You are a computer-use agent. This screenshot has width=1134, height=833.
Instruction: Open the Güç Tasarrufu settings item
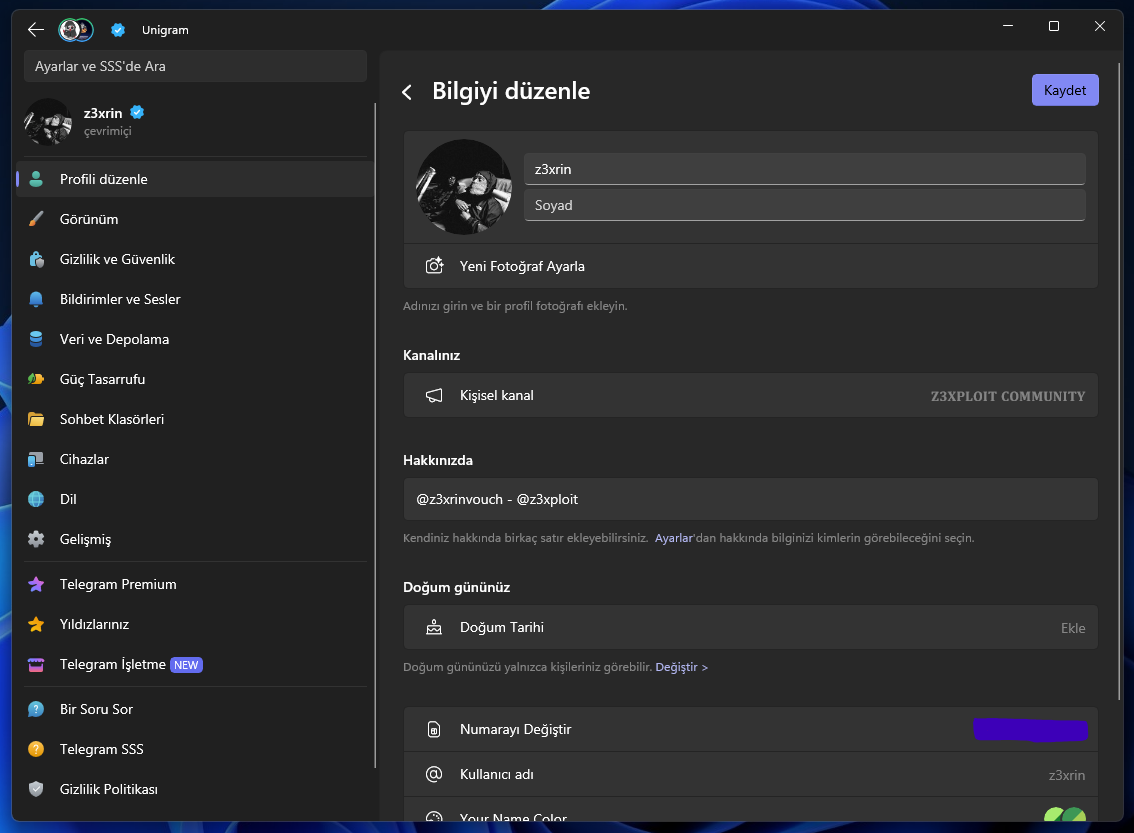point(195,379)
